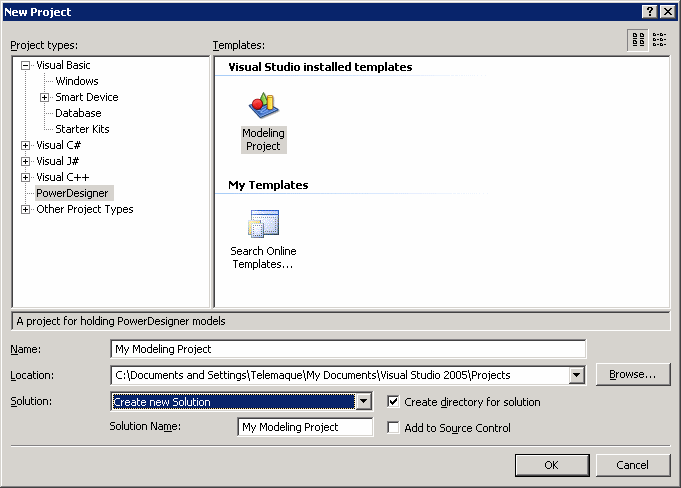Select the Modeling Project template icon
Image resolution: width=681 pixels, height=488 pixels.
point(263,106)
